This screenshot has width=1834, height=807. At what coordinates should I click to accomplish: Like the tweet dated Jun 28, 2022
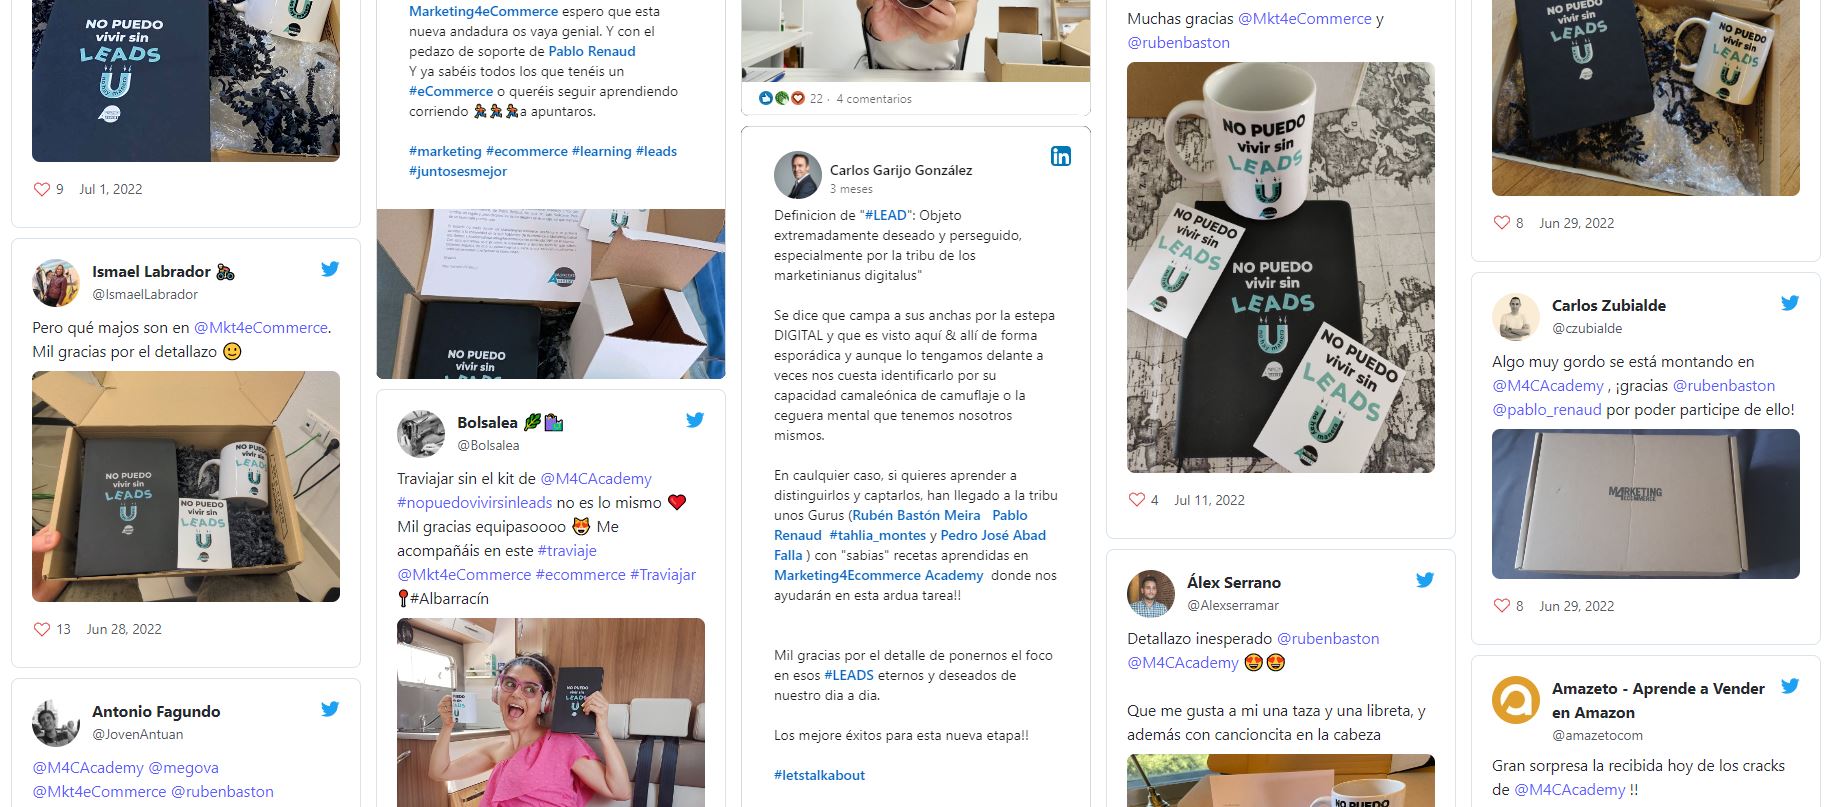42,629
